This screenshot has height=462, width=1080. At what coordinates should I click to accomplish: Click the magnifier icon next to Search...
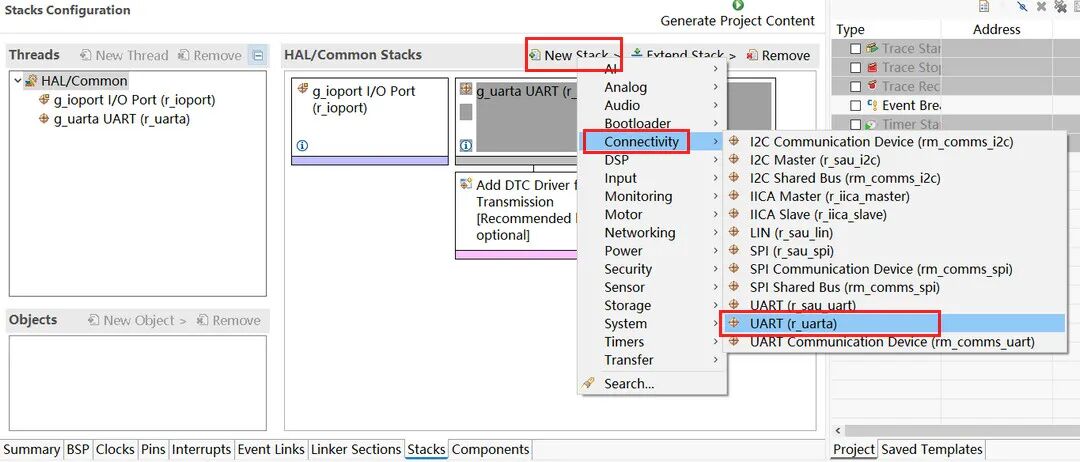588,384
